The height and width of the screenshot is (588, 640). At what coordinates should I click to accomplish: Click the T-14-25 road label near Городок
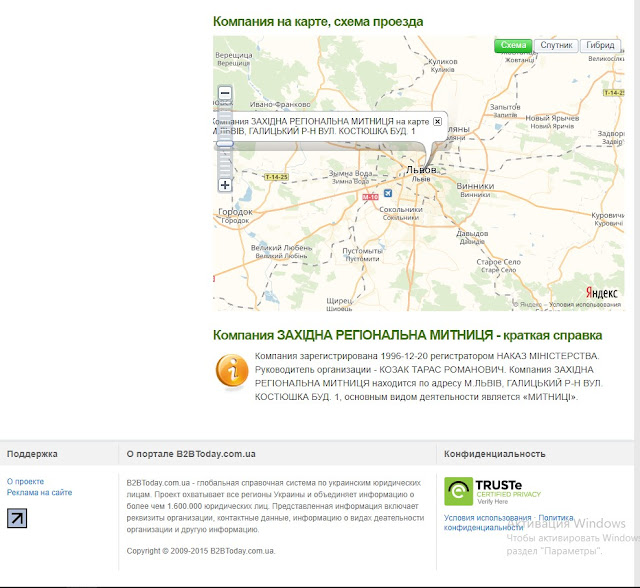[276, 177]
